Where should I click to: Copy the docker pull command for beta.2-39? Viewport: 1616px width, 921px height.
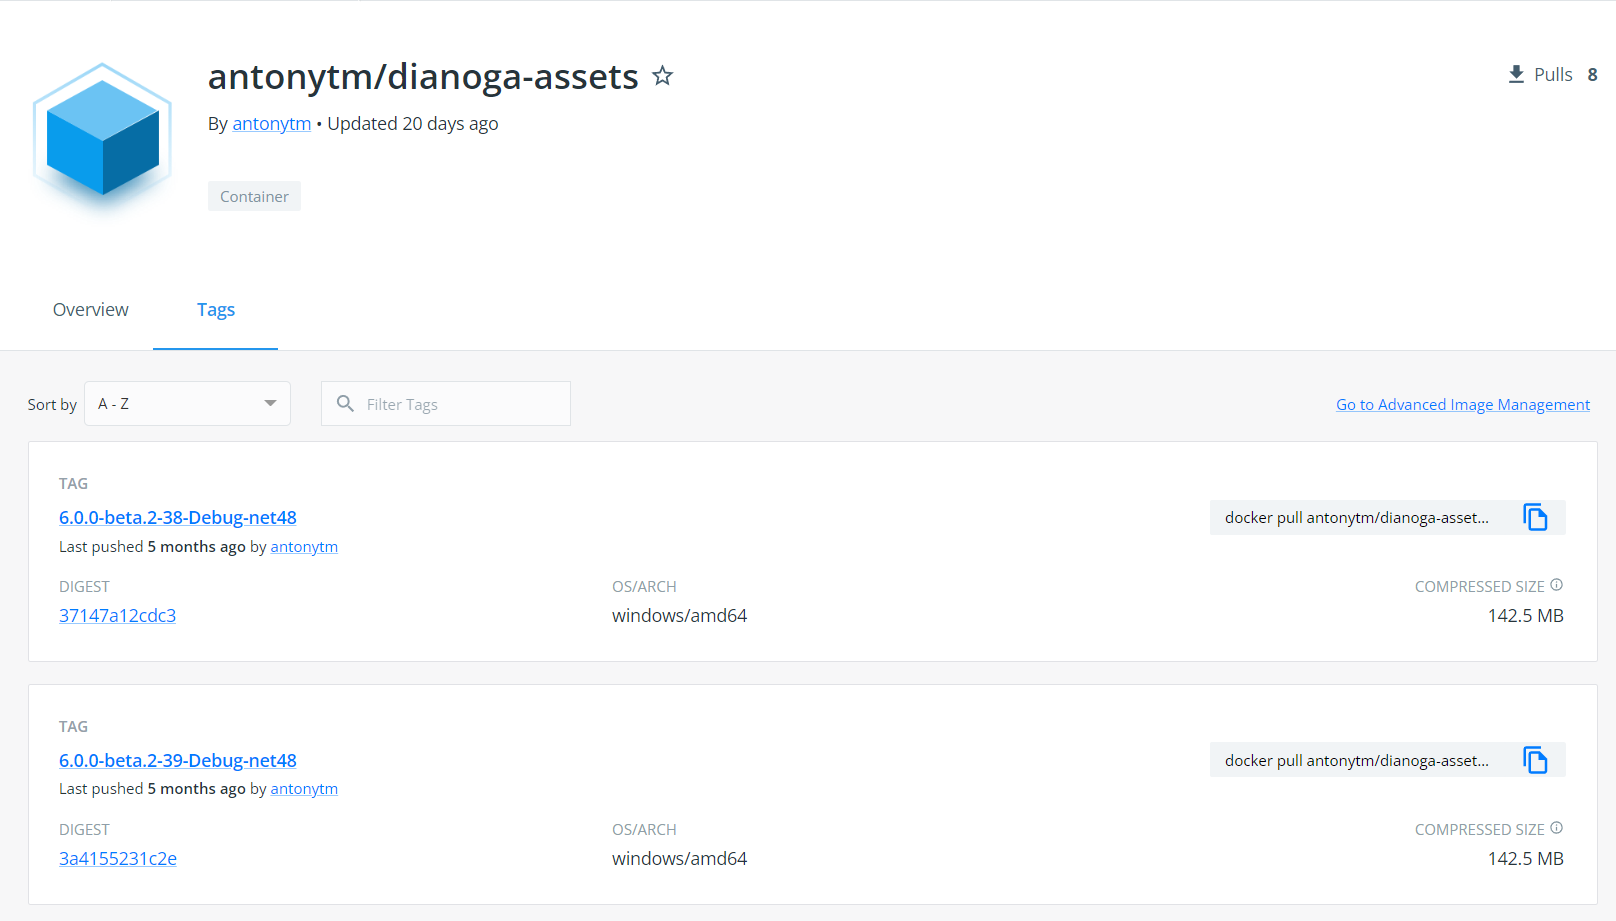[x=1536, y=760]
